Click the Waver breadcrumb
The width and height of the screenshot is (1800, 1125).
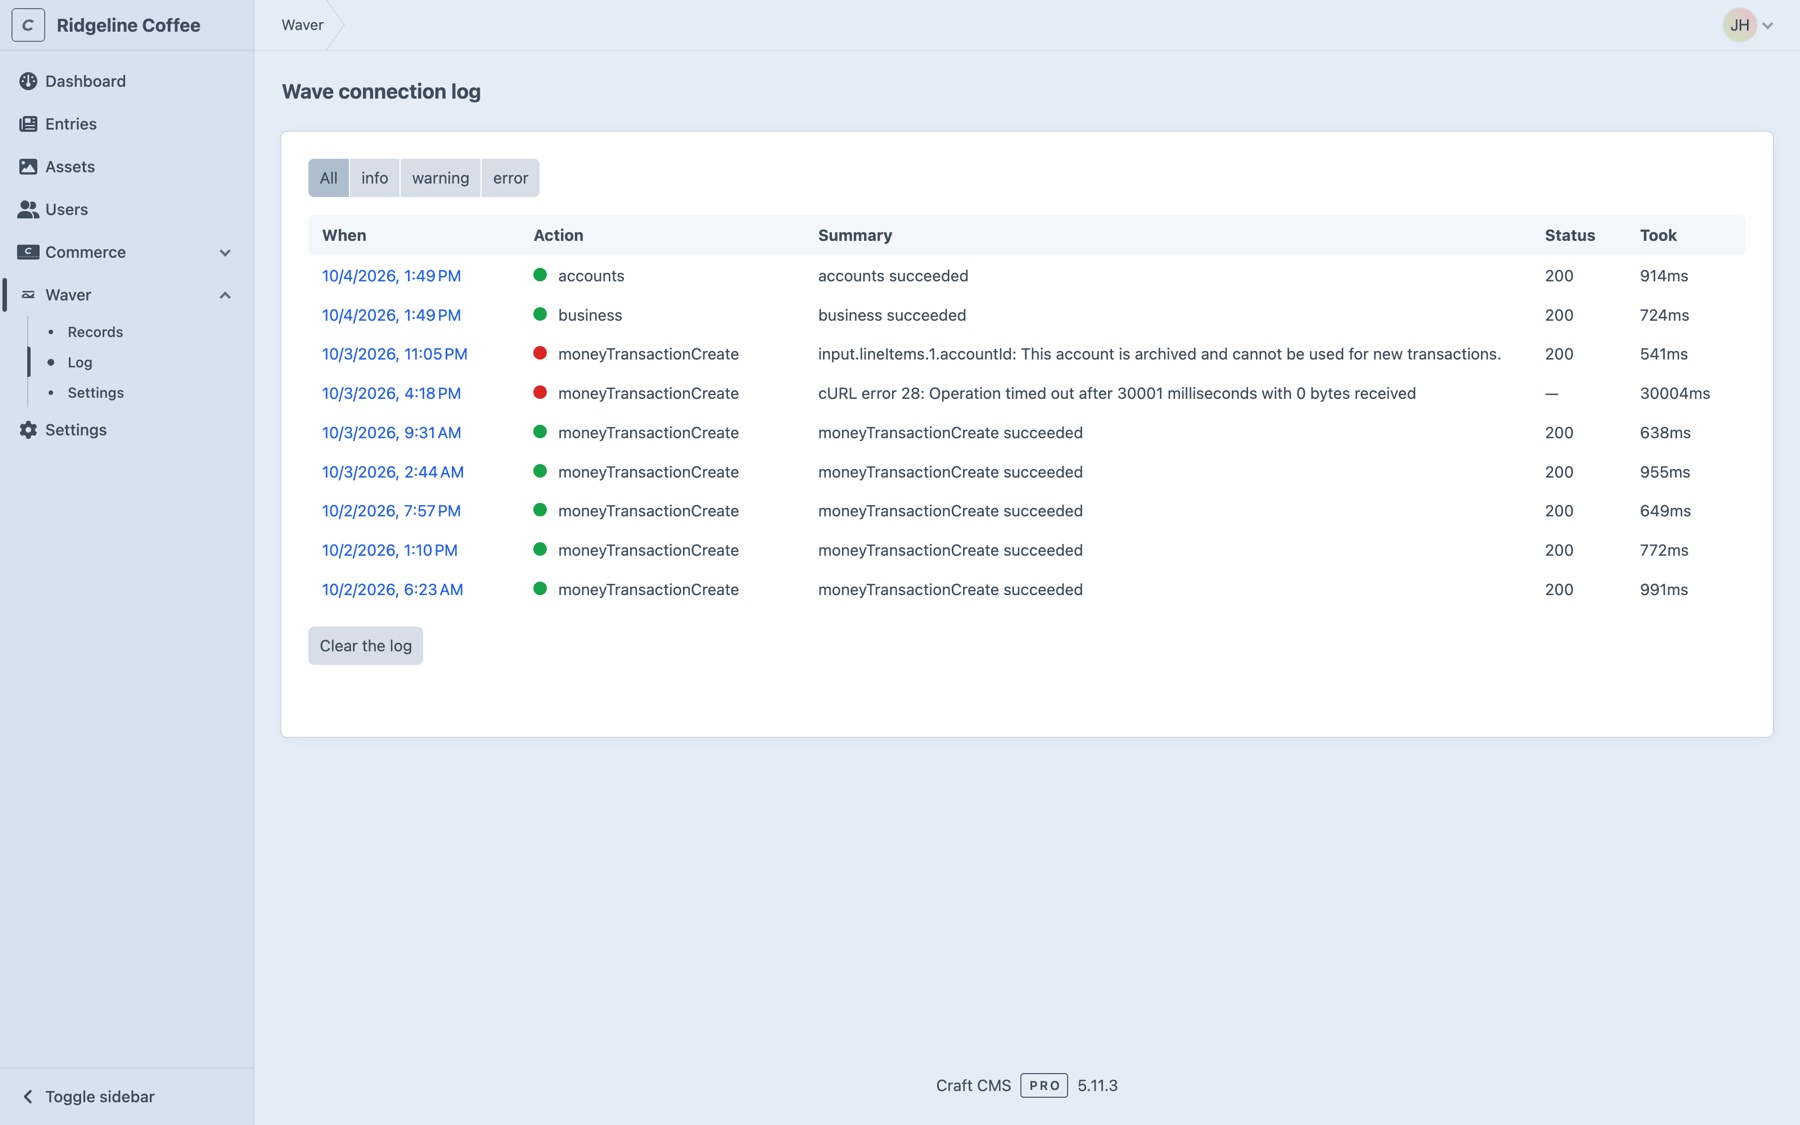tap(302, 25)
